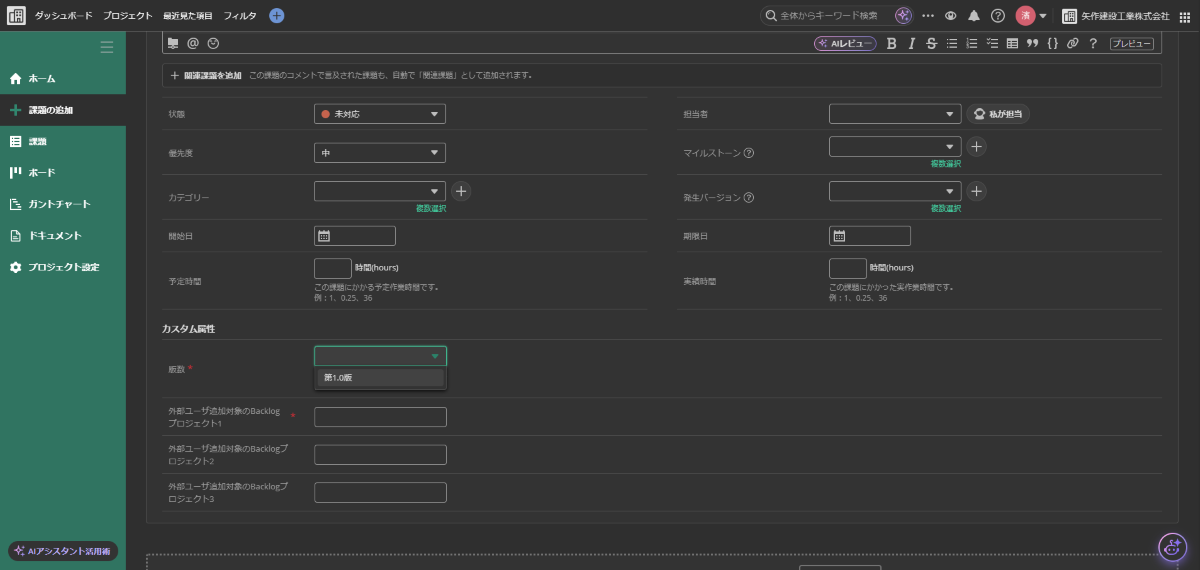Apply bold formatting in editor toolbar
Viewport: 1200px width, 570px height.
891,43
